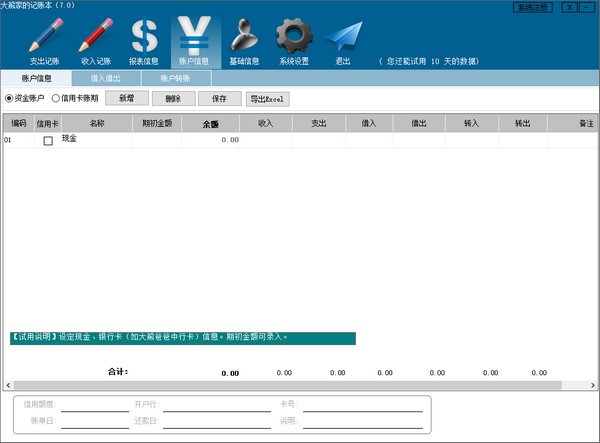This screenshot has height=443, width=600.
Task: Click the 保存 button
Action: point(220,99)
